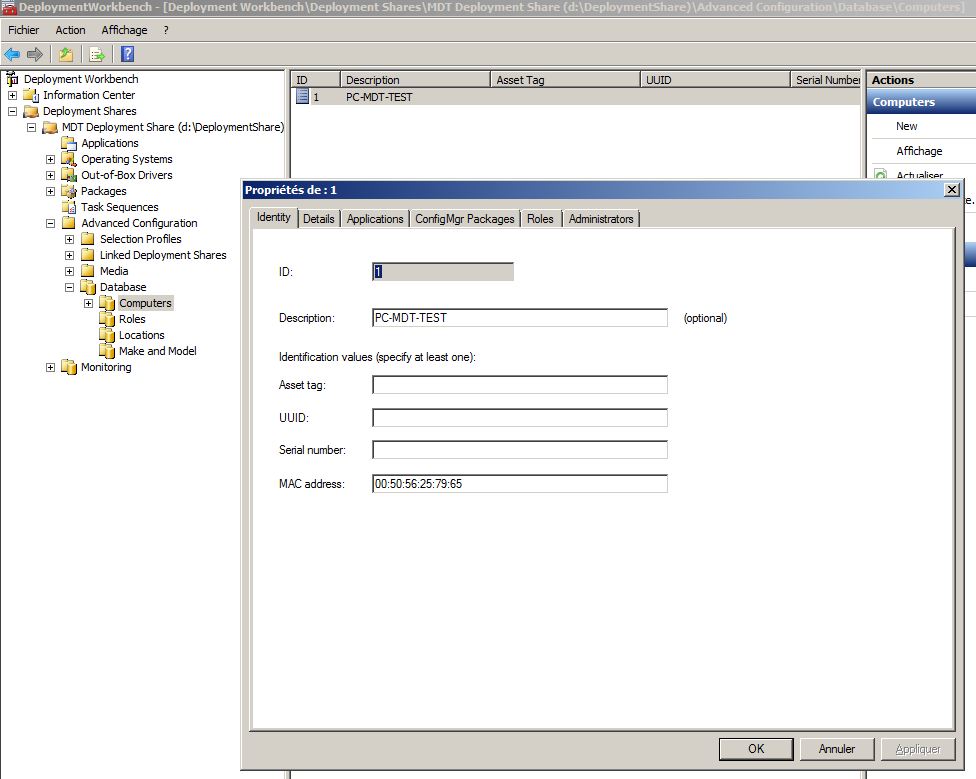Expand the Selection Profiles node
The image size is (976, 779).
[x=69, y=239]
